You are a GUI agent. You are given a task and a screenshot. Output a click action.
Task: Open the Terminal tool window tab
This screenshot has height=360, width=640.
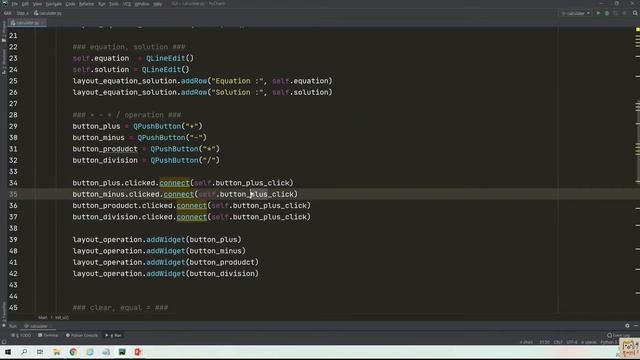48,335
